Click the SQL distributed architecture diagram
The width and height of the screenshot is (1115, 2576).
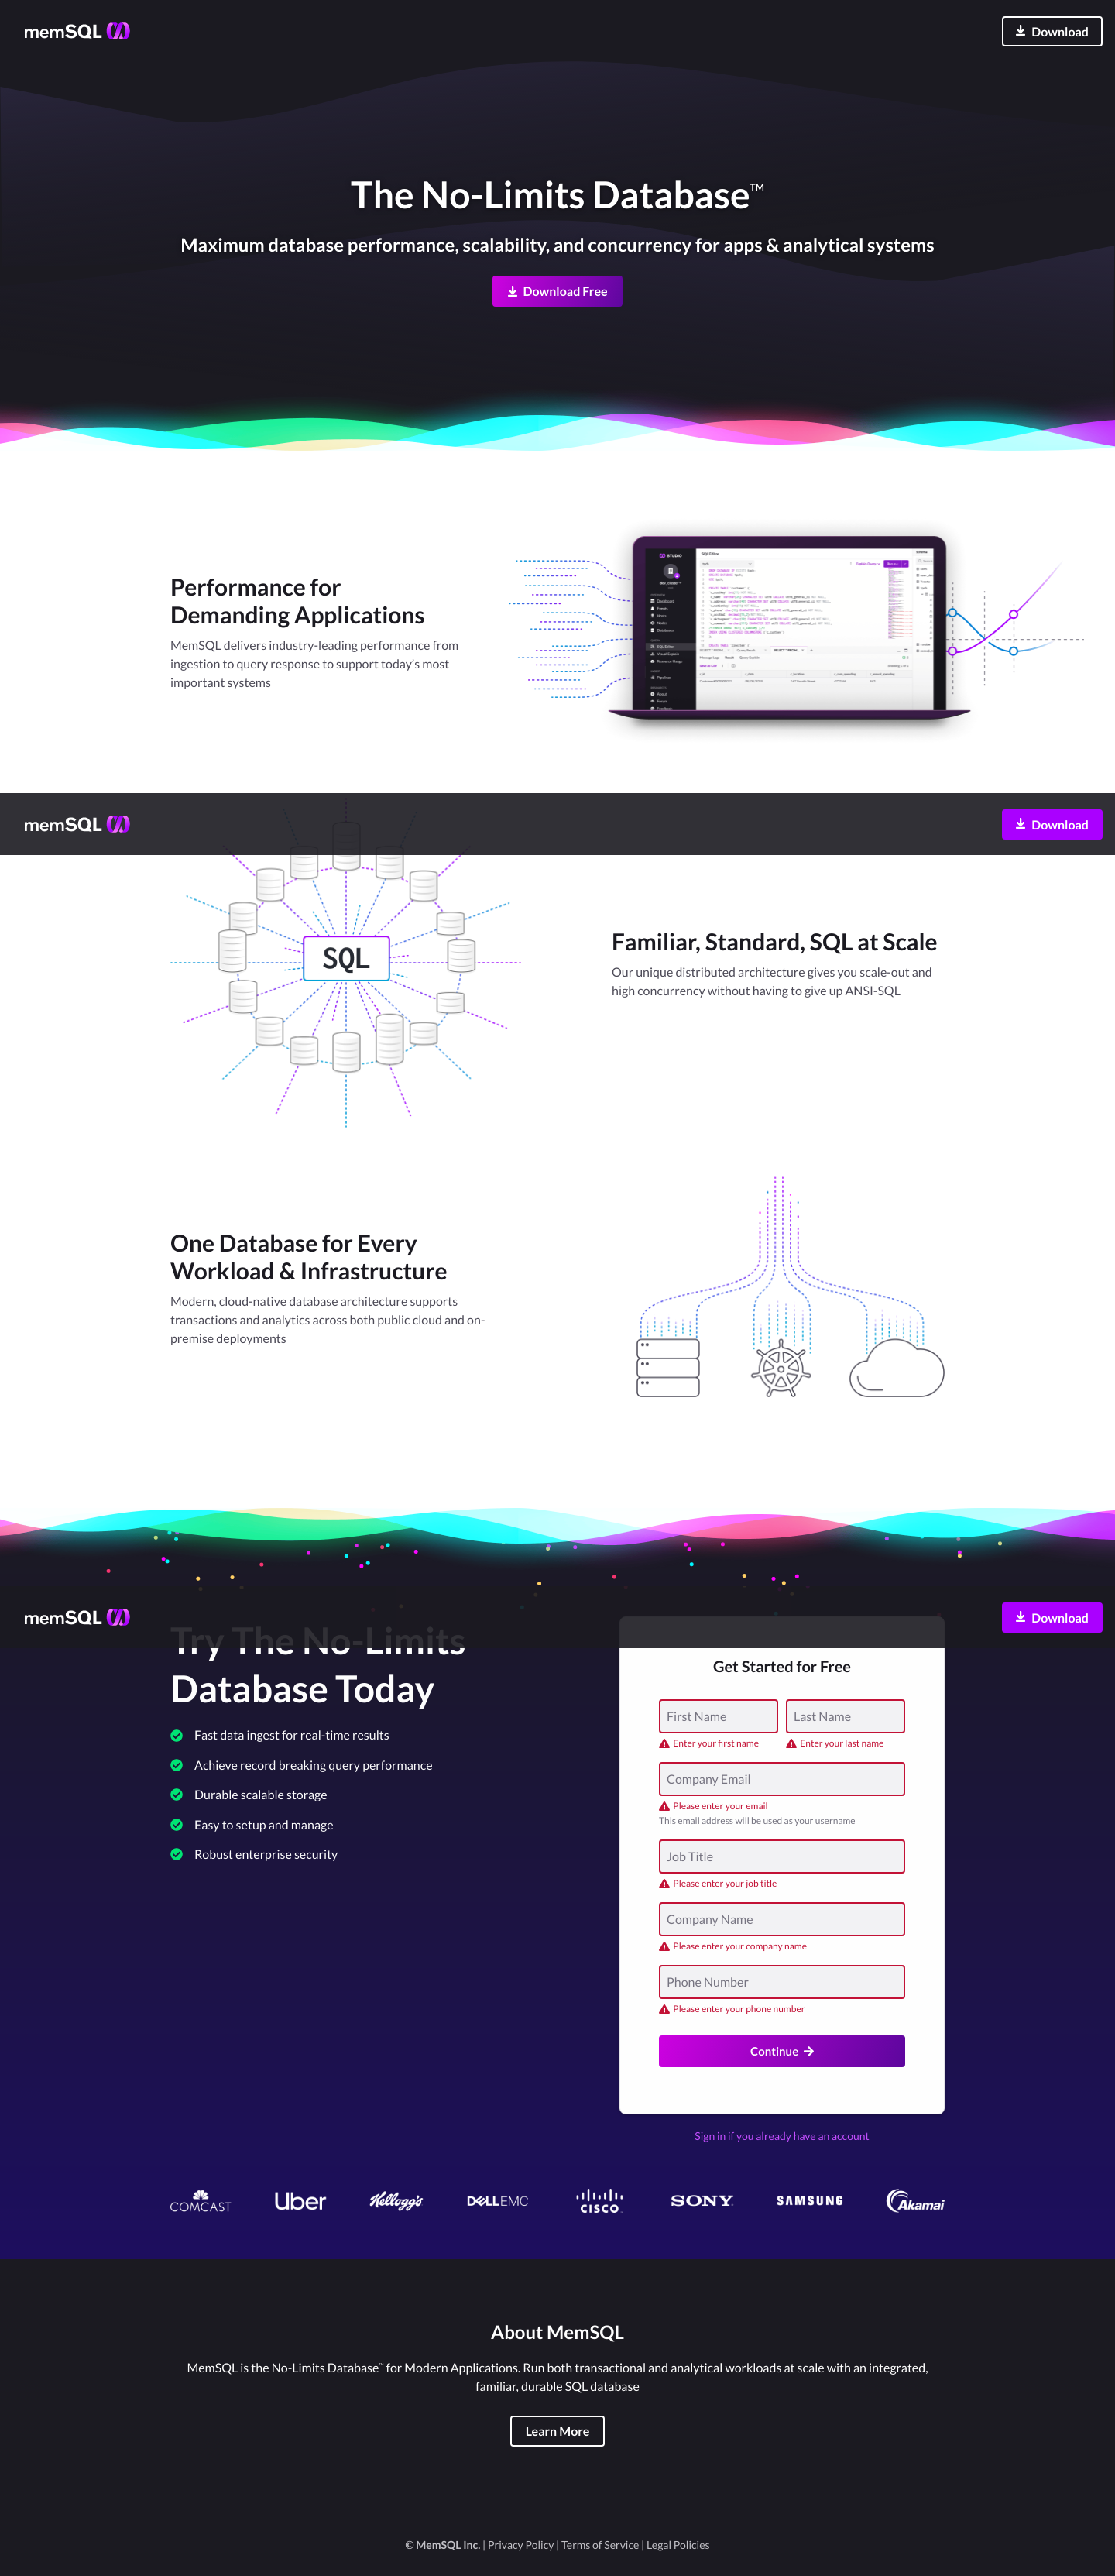346,962
